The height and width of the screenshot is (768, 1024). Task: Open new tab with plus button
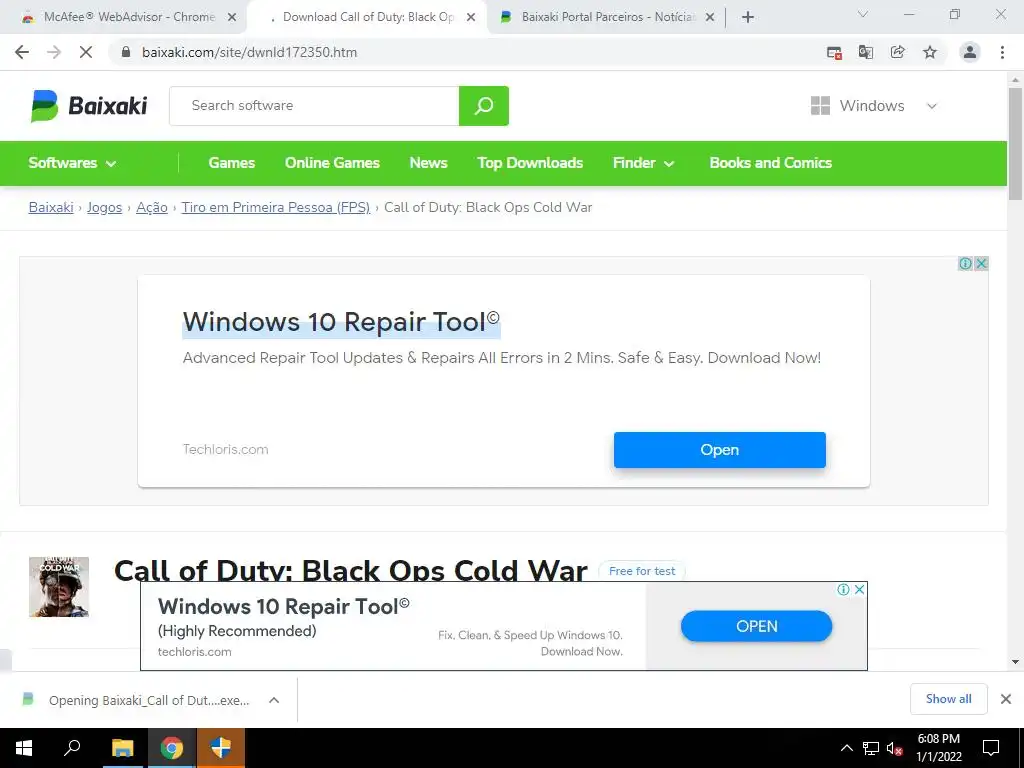coord(748,17)
